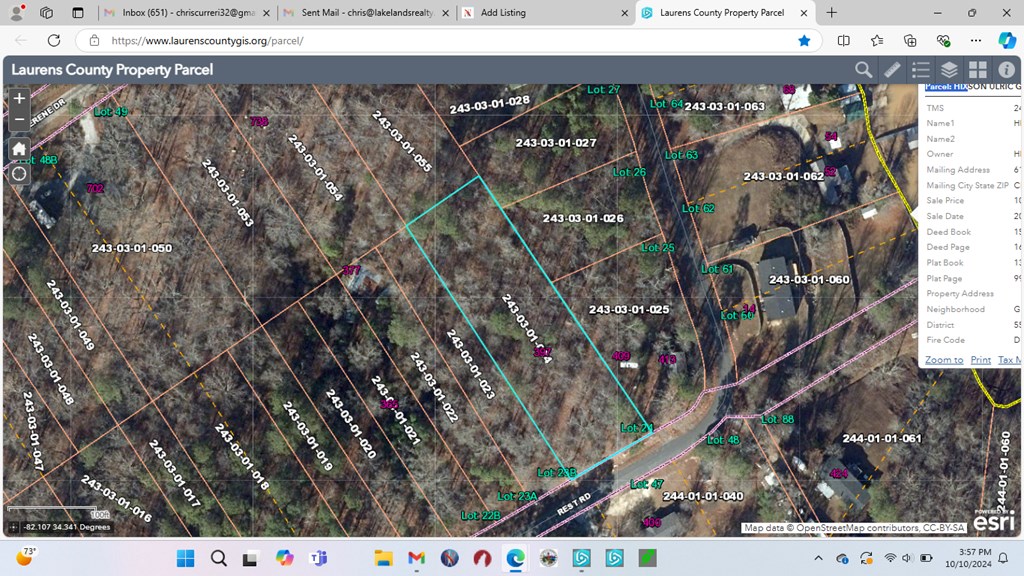Toggle coordinate display button near -82.107
1024x576 pixels.
(x=14, y=527)
